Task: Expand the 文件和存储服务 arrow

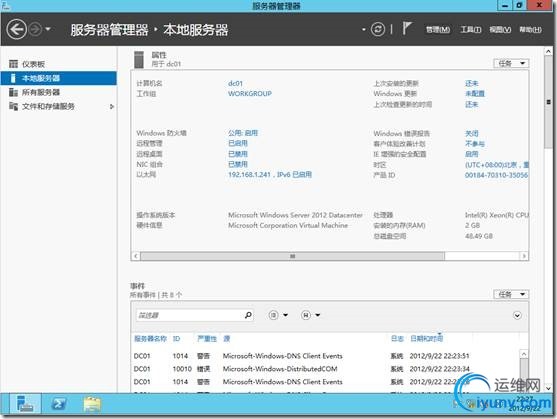Action: 112,106
